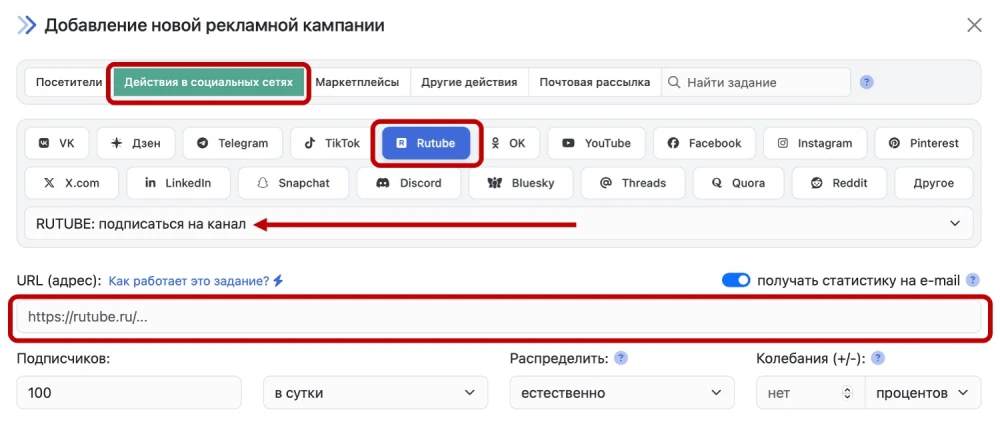Toggle the e-mail statistics switch
1000x424 pixels.
(x=736, y=281)
